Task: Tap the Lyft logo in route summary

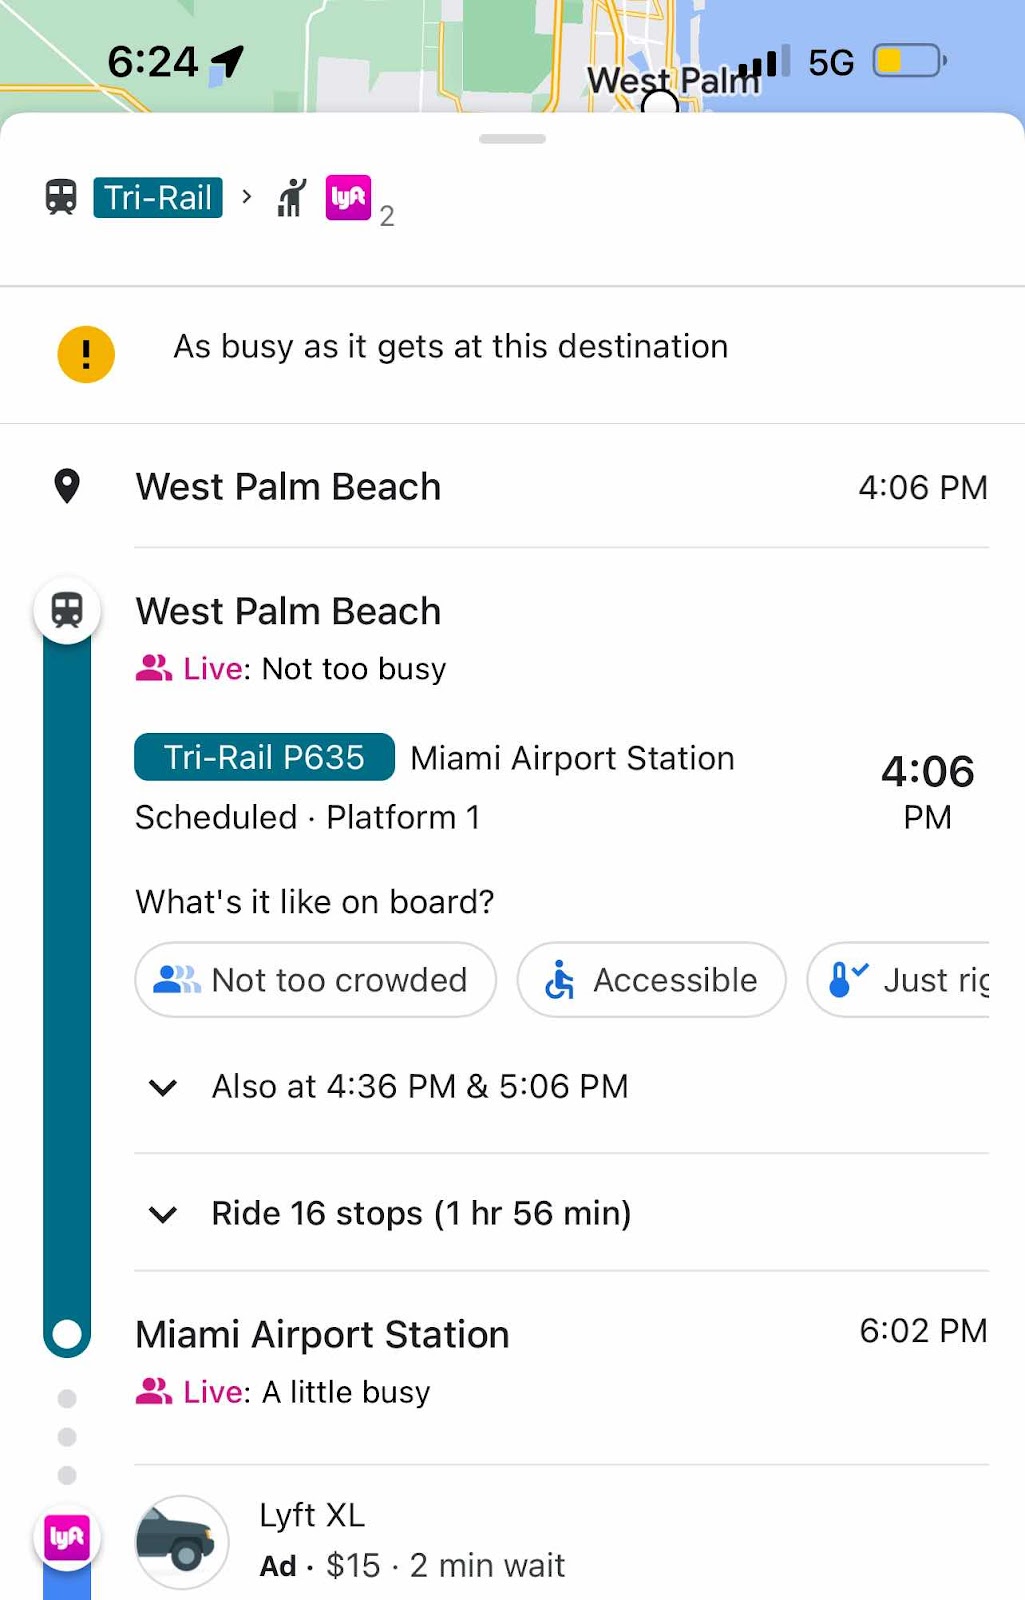Action: 348,197
